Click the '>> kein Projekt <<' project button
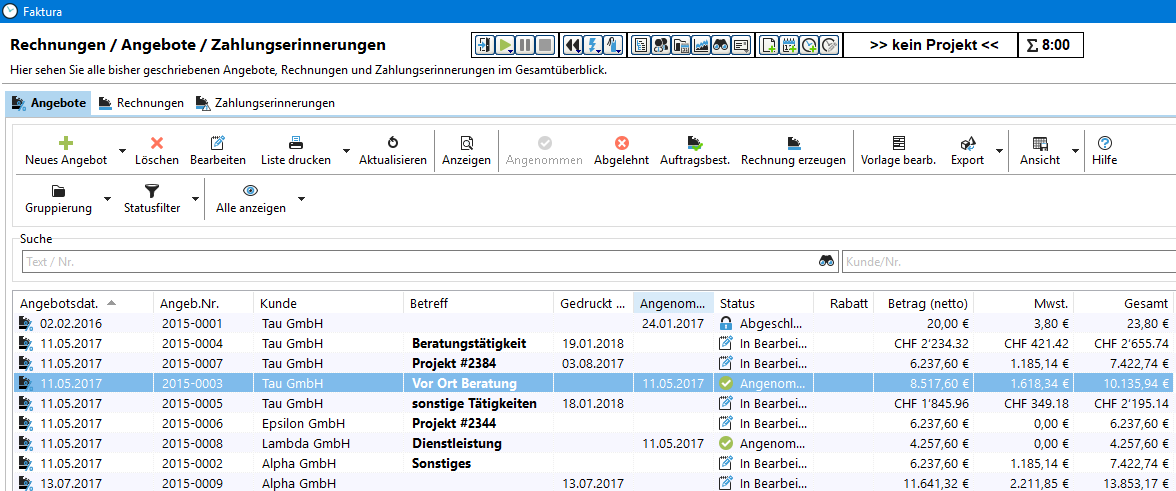The image size is (1176, 491). coord(929,45)
